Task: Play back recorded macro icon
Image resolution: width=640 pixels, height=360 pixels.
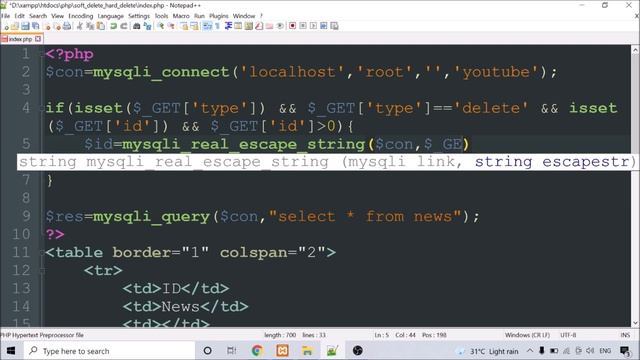Action: click(313, 26)
